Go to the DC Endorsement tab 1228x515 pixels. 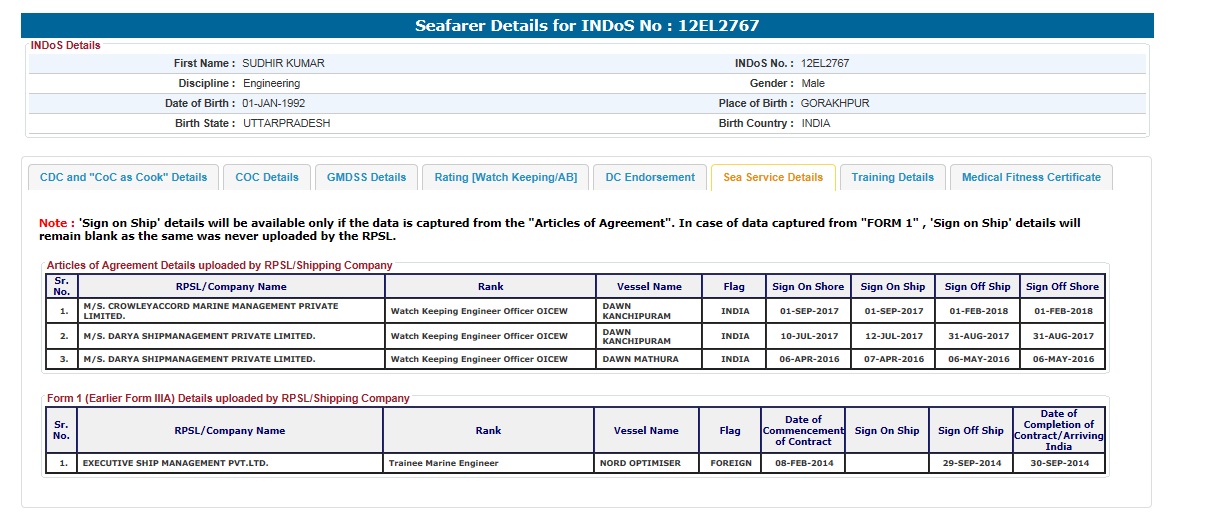point(650,177)
